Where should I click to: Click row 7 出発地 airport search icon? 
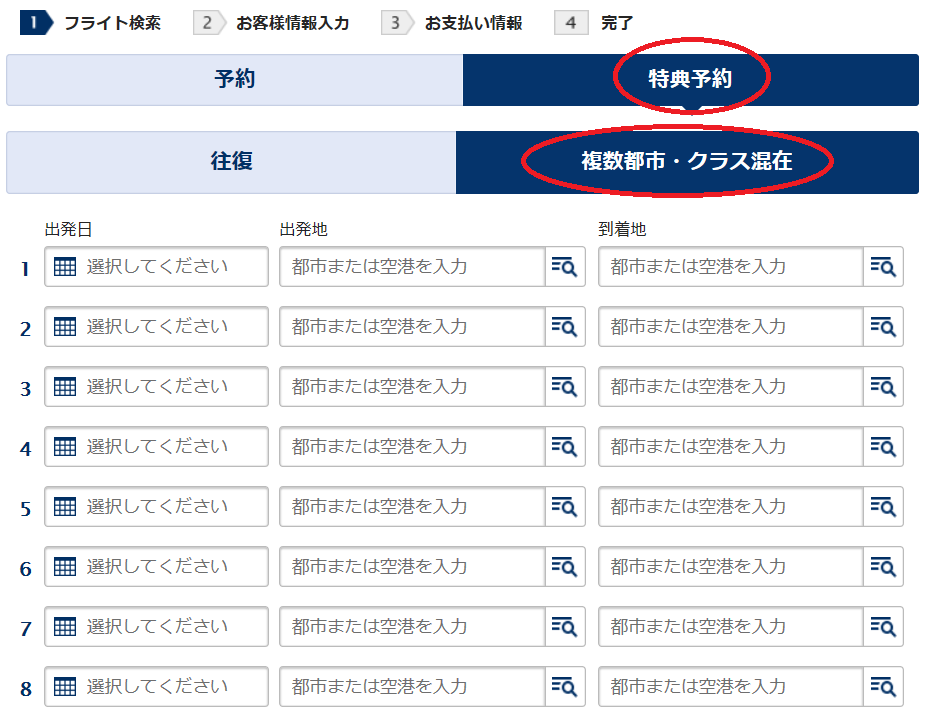(565, 627)
